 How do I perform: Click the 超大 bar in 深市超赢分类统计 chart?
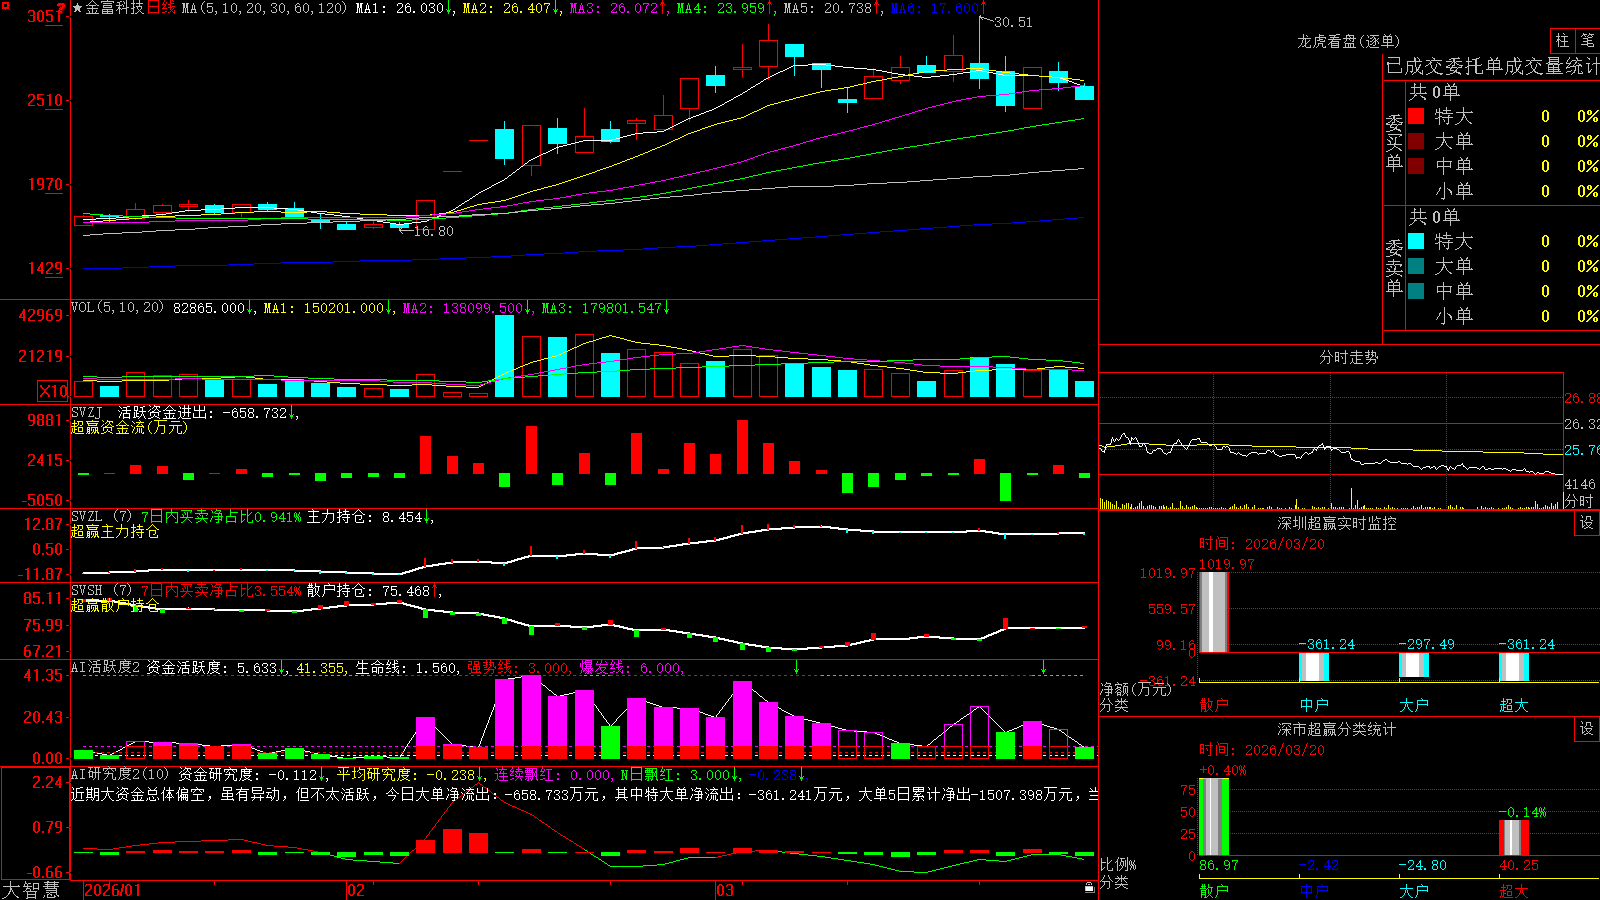pos(1514,837)
